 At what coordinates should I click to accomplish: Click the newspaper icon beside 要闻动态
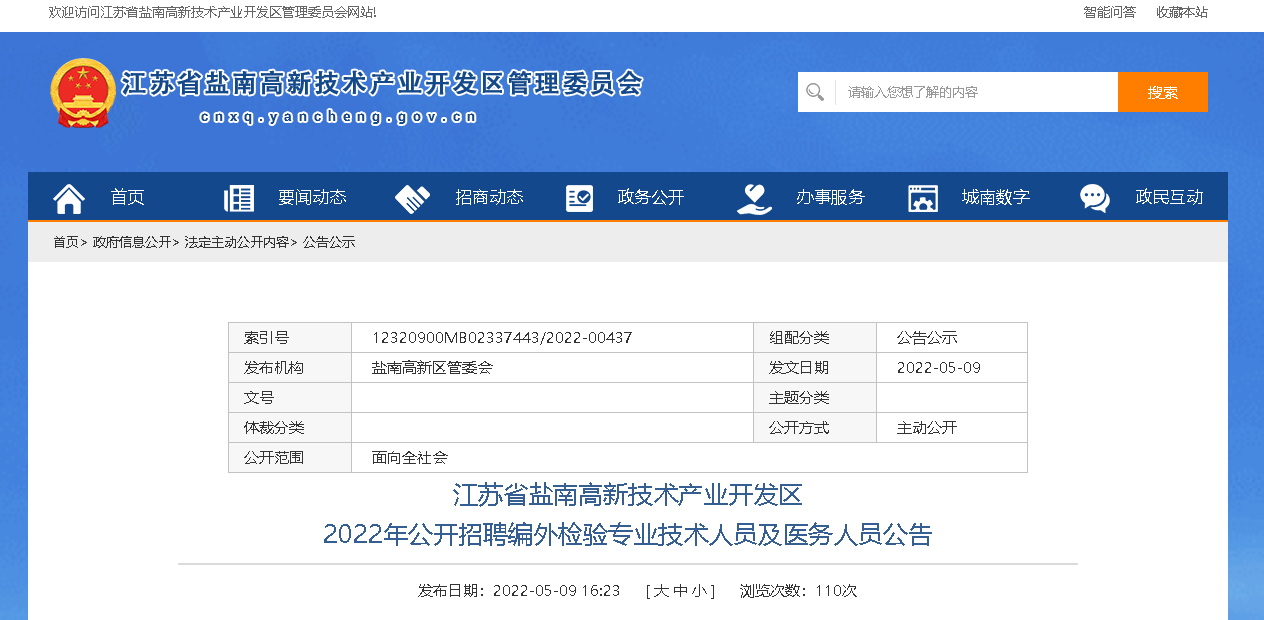click(239, 198)
